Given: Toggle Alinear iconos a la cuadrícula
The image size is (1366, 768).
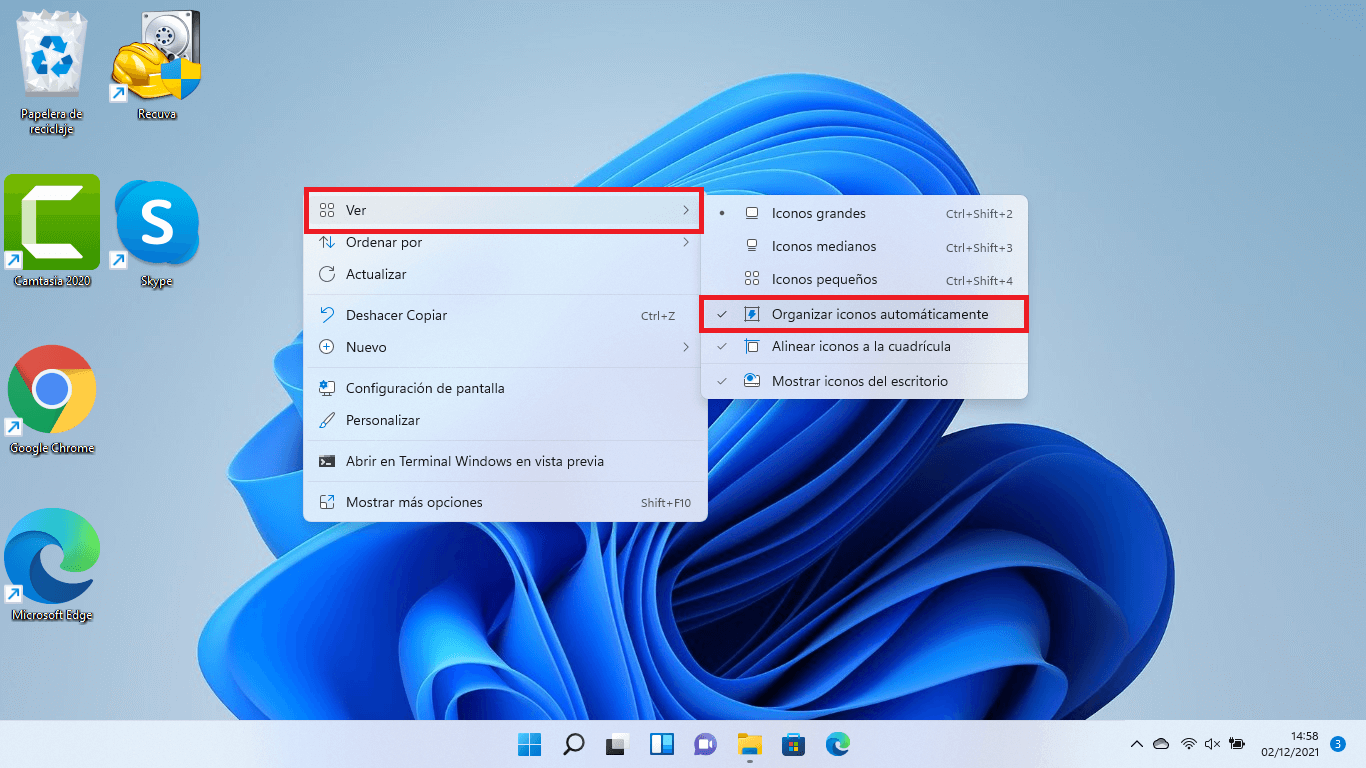Looking at the screenshot, I should pos(864,346).
